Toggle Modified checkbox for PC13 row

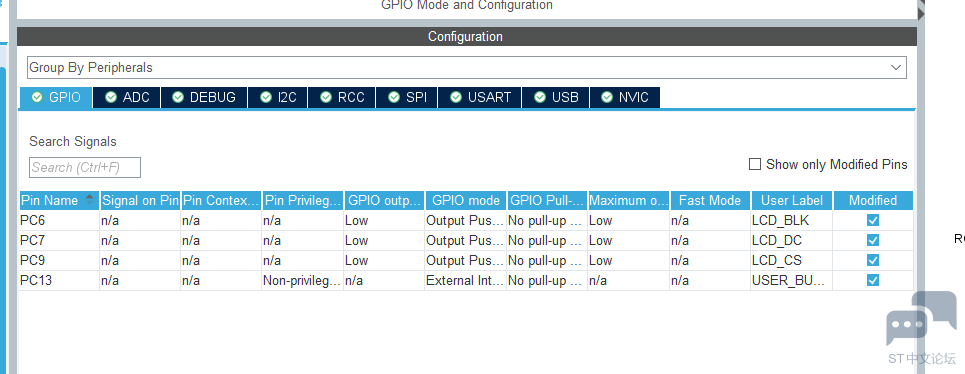(x=873, y=280)
